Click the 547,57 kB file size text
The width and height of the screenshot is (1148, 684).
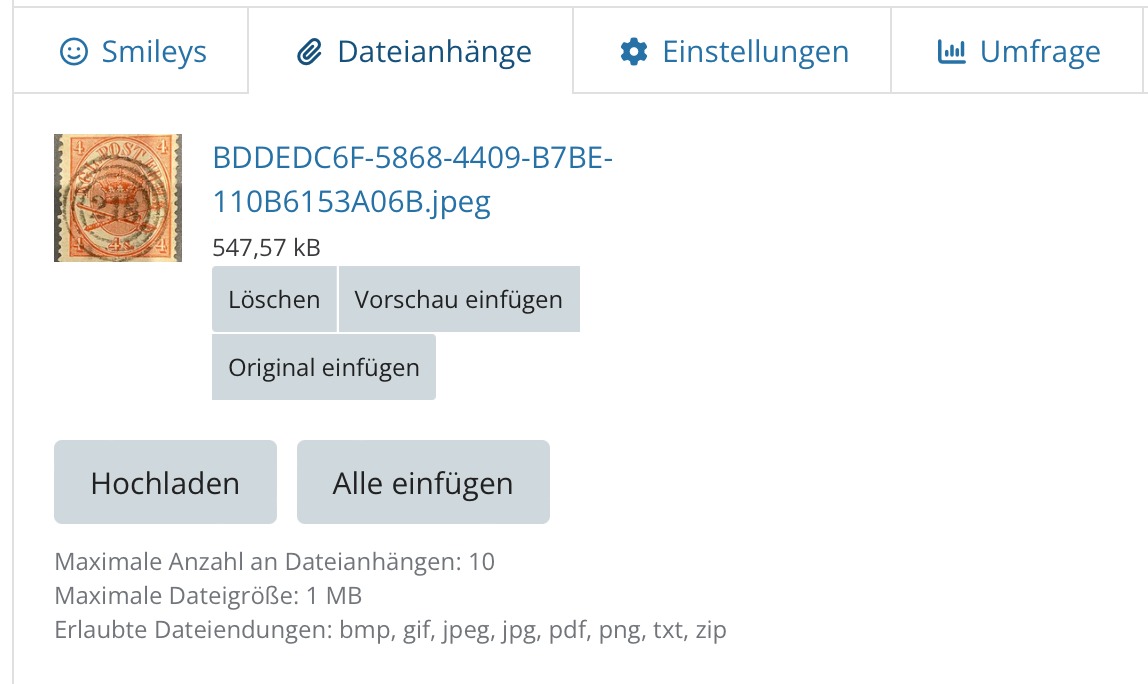tap(266, 247)
